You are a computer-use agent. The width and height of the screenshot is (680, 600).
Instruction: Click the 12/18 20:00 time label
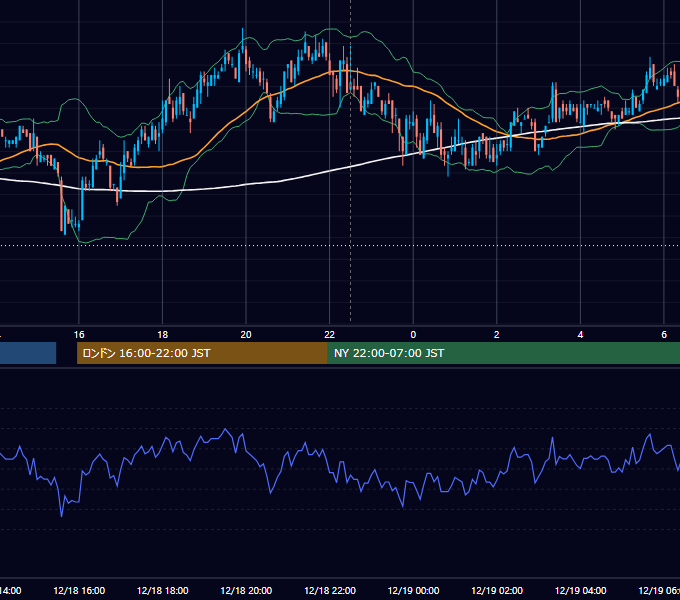click(246, 590)
